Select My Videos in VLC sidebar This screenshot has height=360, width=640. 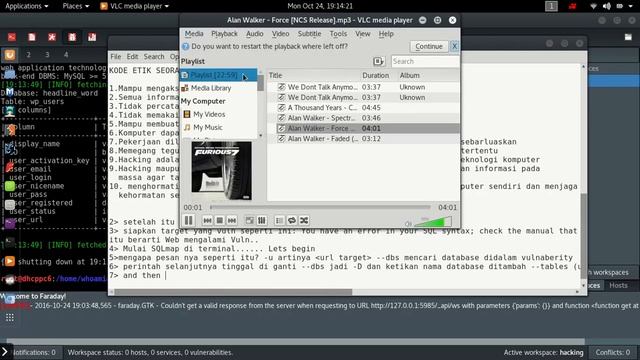coord(218,114)
